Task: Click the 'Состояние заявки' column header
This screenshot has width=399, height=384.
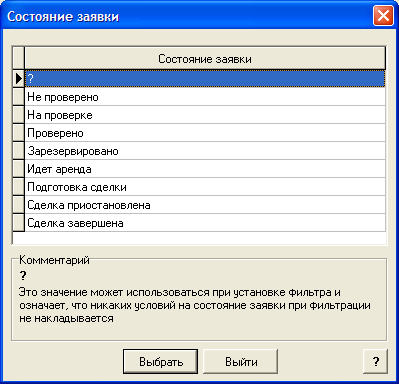Action: (x=205, y=59)
